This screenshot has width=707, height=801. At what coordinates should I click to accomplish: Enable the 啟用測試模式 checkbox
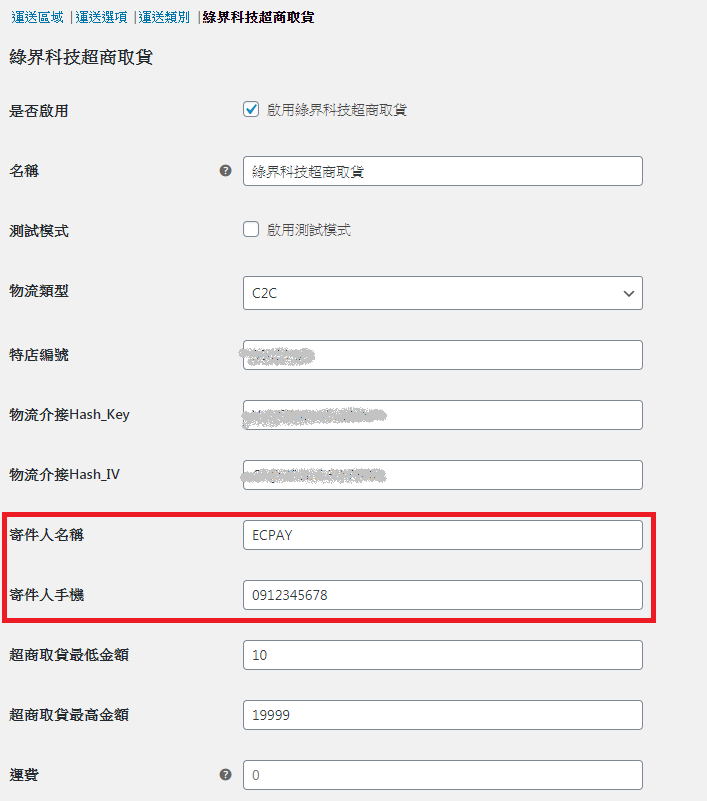point(251,229)
